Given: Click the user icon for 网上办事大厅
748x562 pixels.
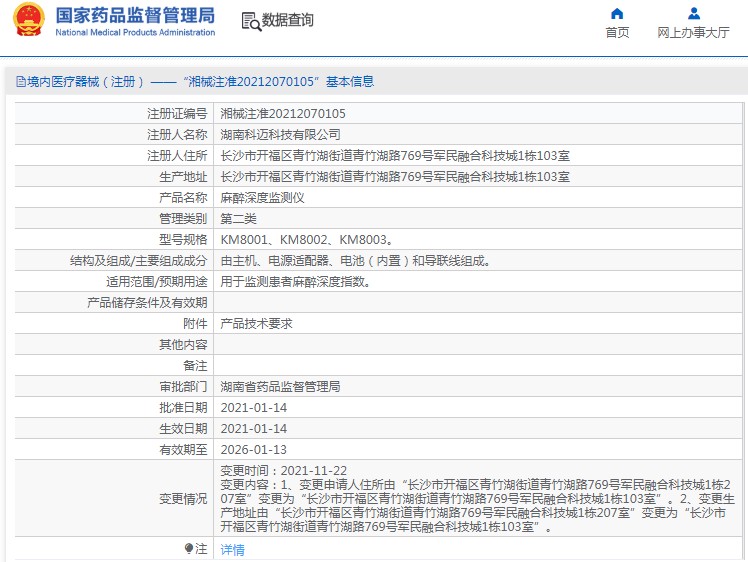Looking at the screenshot, I should pos(694,13).
